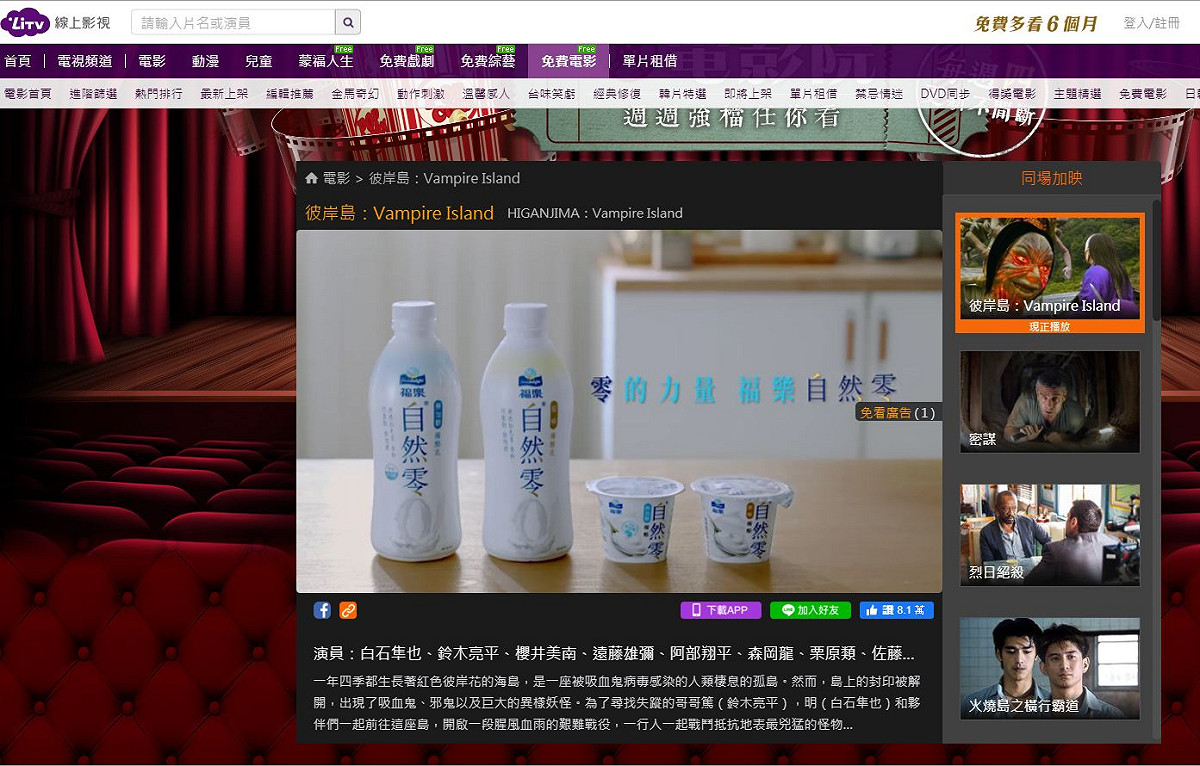The width and height of the screenshot is (1200, 766).
Task: Open 最新上架 submenu item
Action: tap(225, 94)
